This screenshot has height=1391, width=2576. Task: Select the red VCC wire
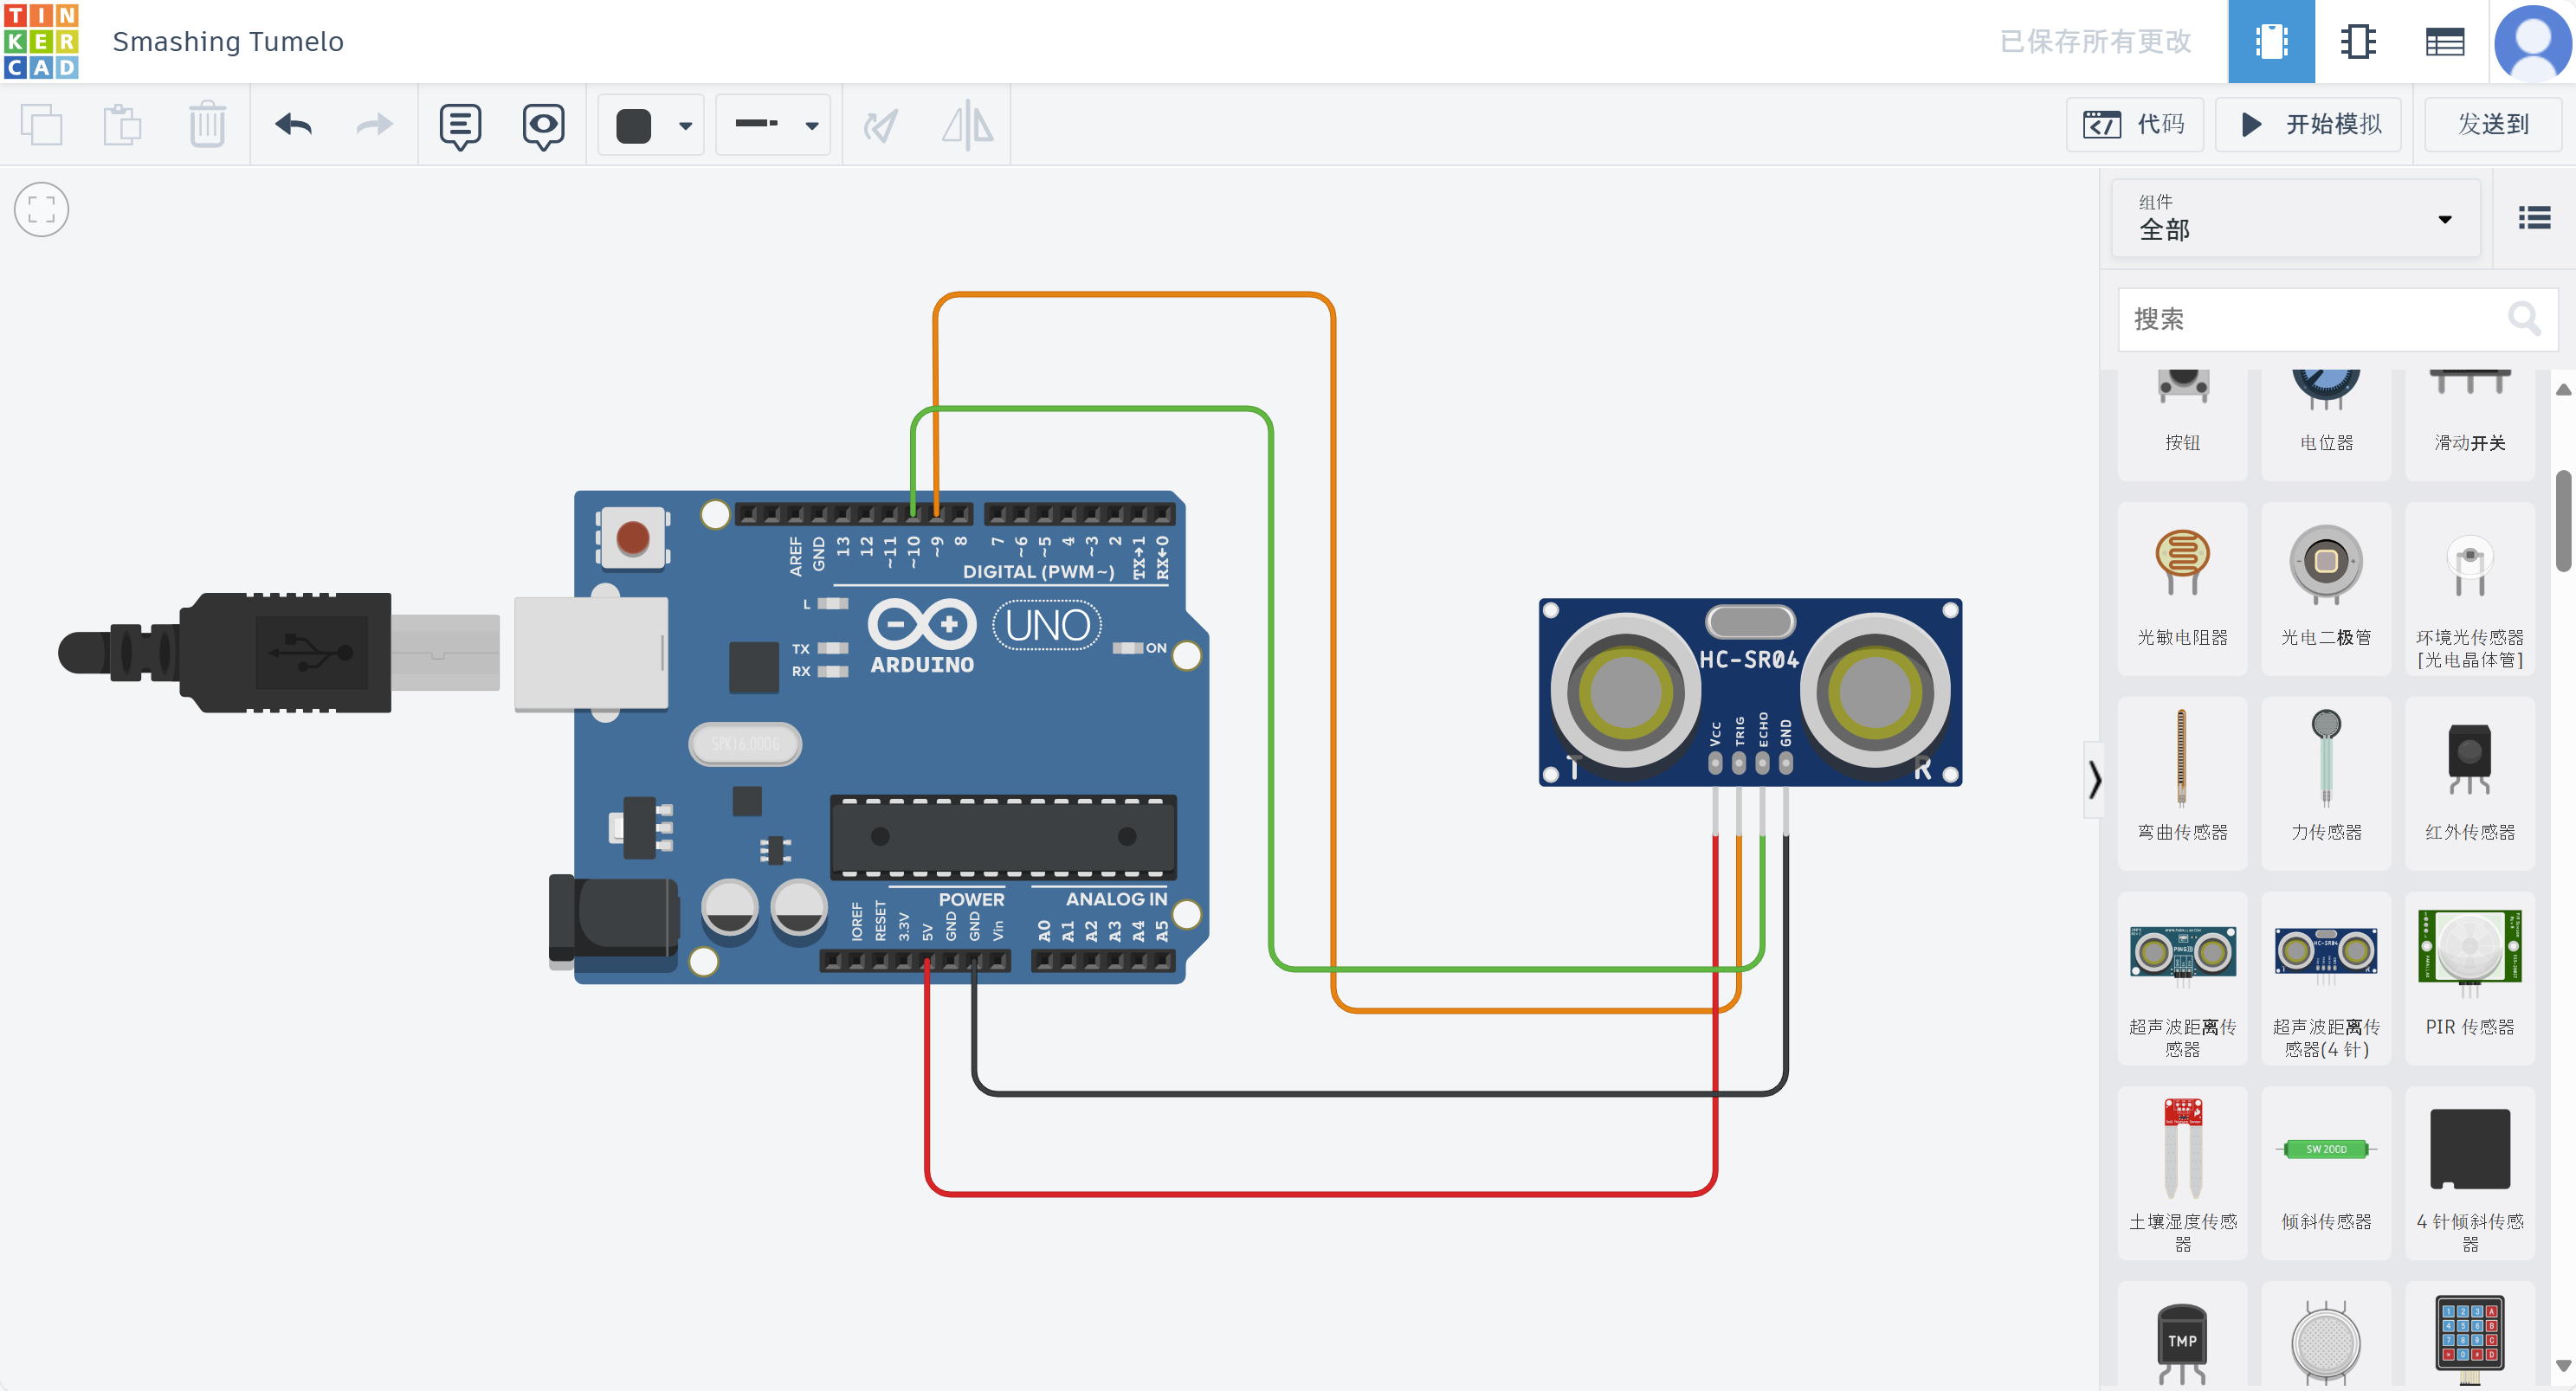(1320, 1194)
